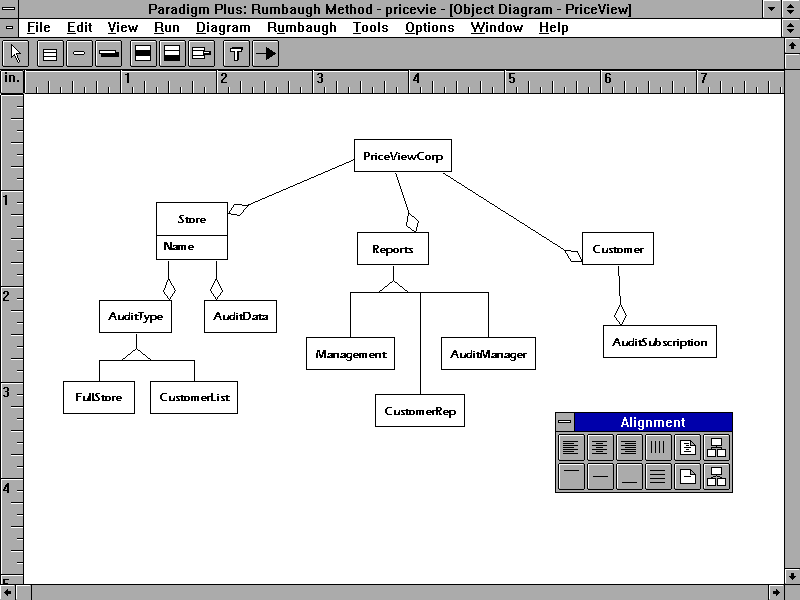Open the Alignment palette control menu
The height and width of the screenshot is (600, 800).
click(565, 423)
